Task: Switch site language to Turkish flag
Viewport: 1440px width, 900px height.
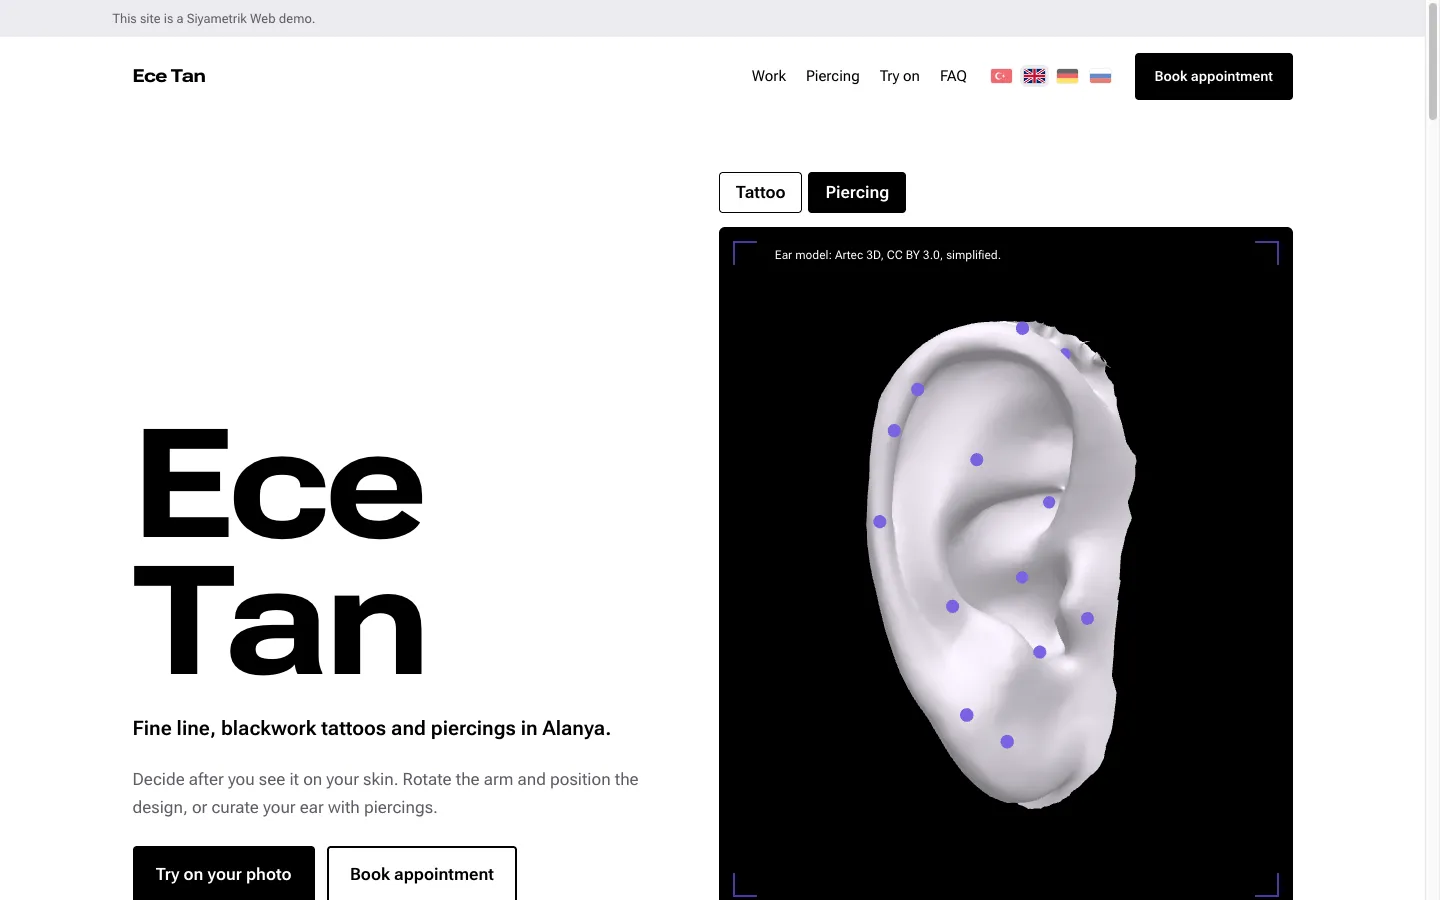Action: [x=1001, y=76]
